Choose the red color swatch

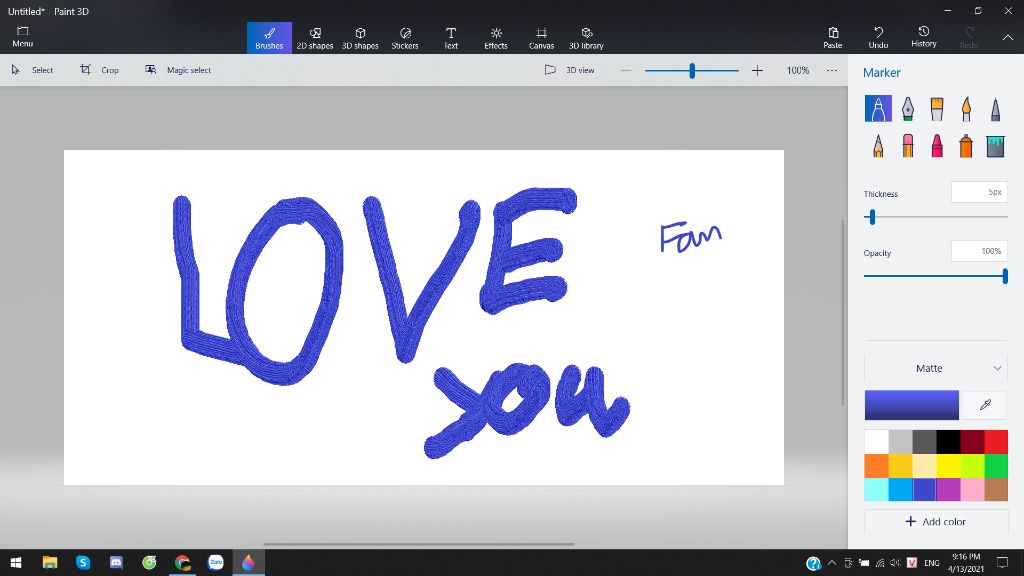[x=996, y=441]
